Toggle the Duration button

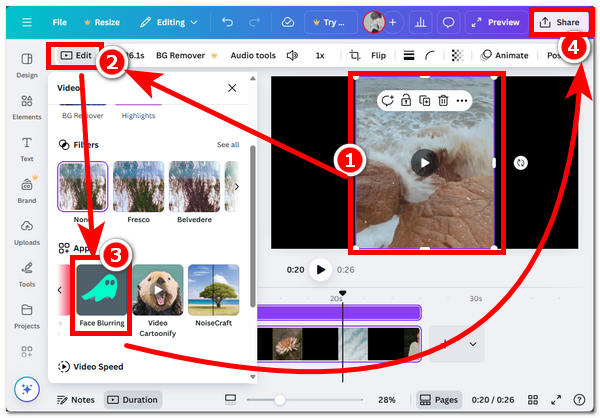(x=133, y=399)
